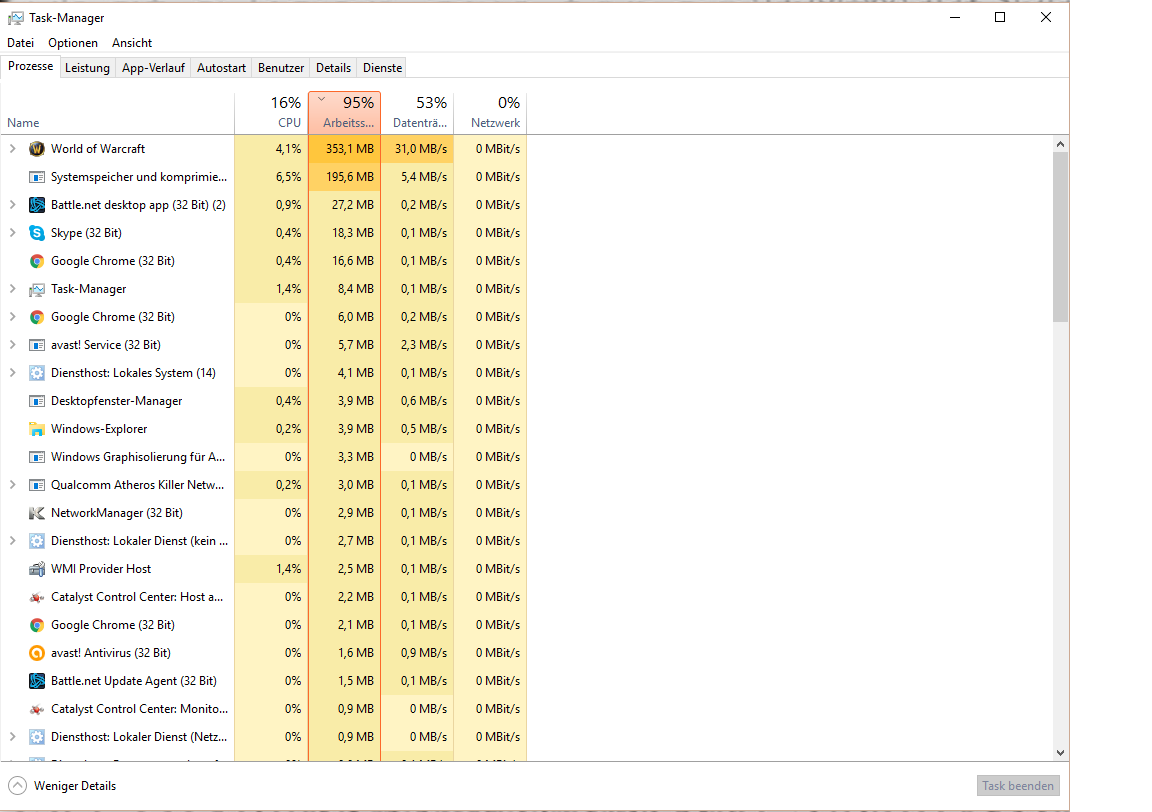1152x812 pixels.
Task: Expand the Task-Manager process row
Action: coord(12,289)
